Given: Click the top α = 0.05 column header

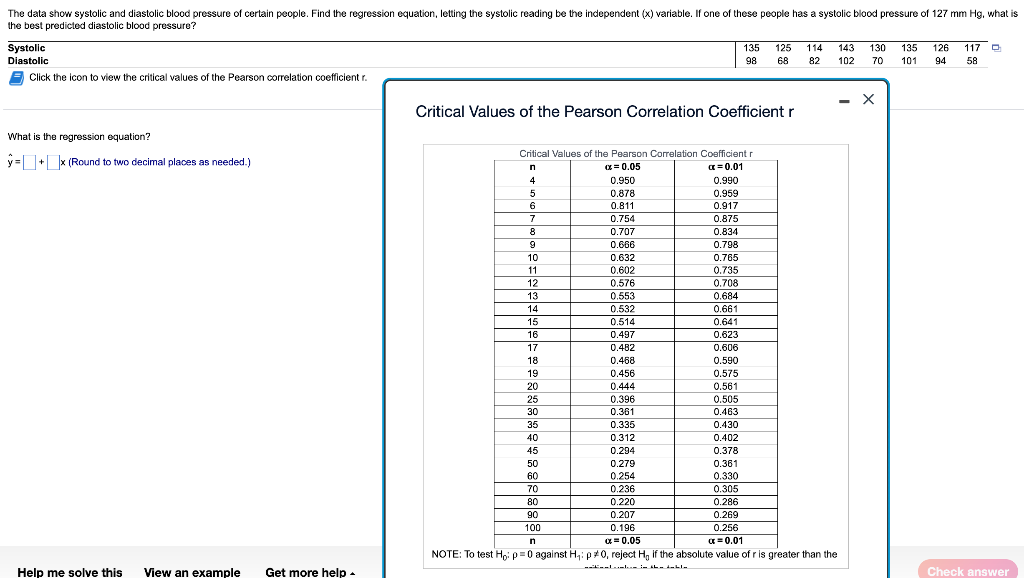Looking at the screenshot, I should pos(622,167).
